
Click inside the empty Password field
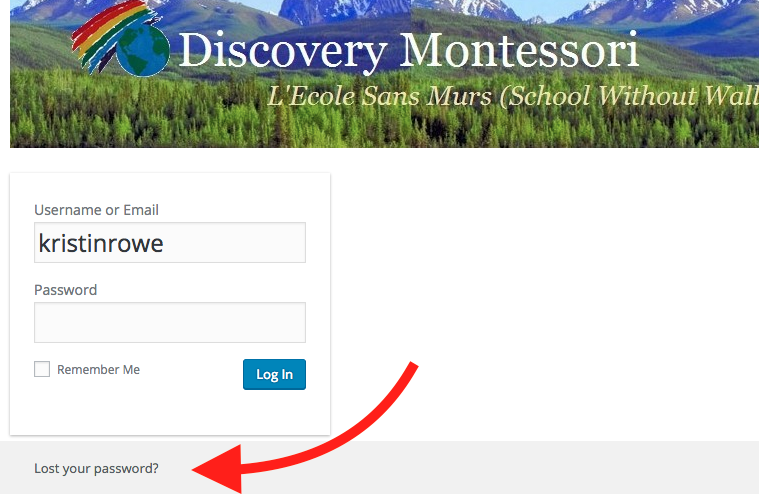(170, 322)
